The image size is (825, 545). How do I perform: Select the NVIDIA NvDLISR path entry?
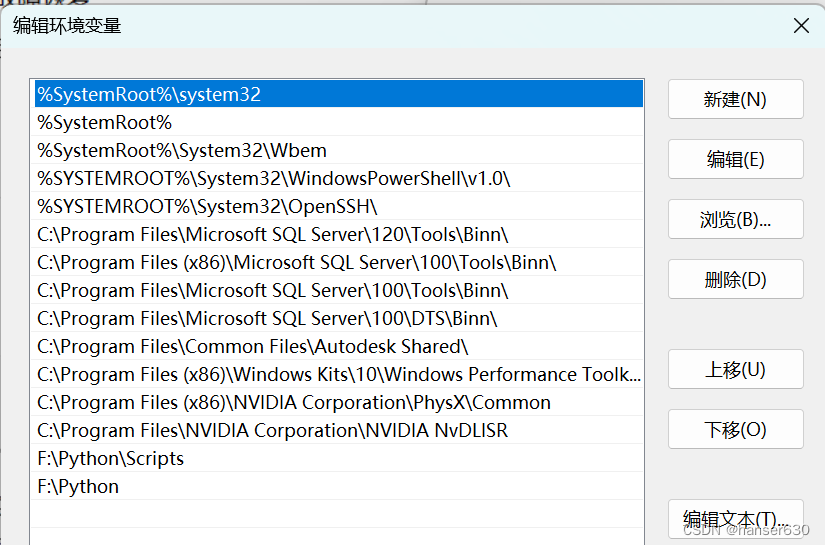(339, 430)
